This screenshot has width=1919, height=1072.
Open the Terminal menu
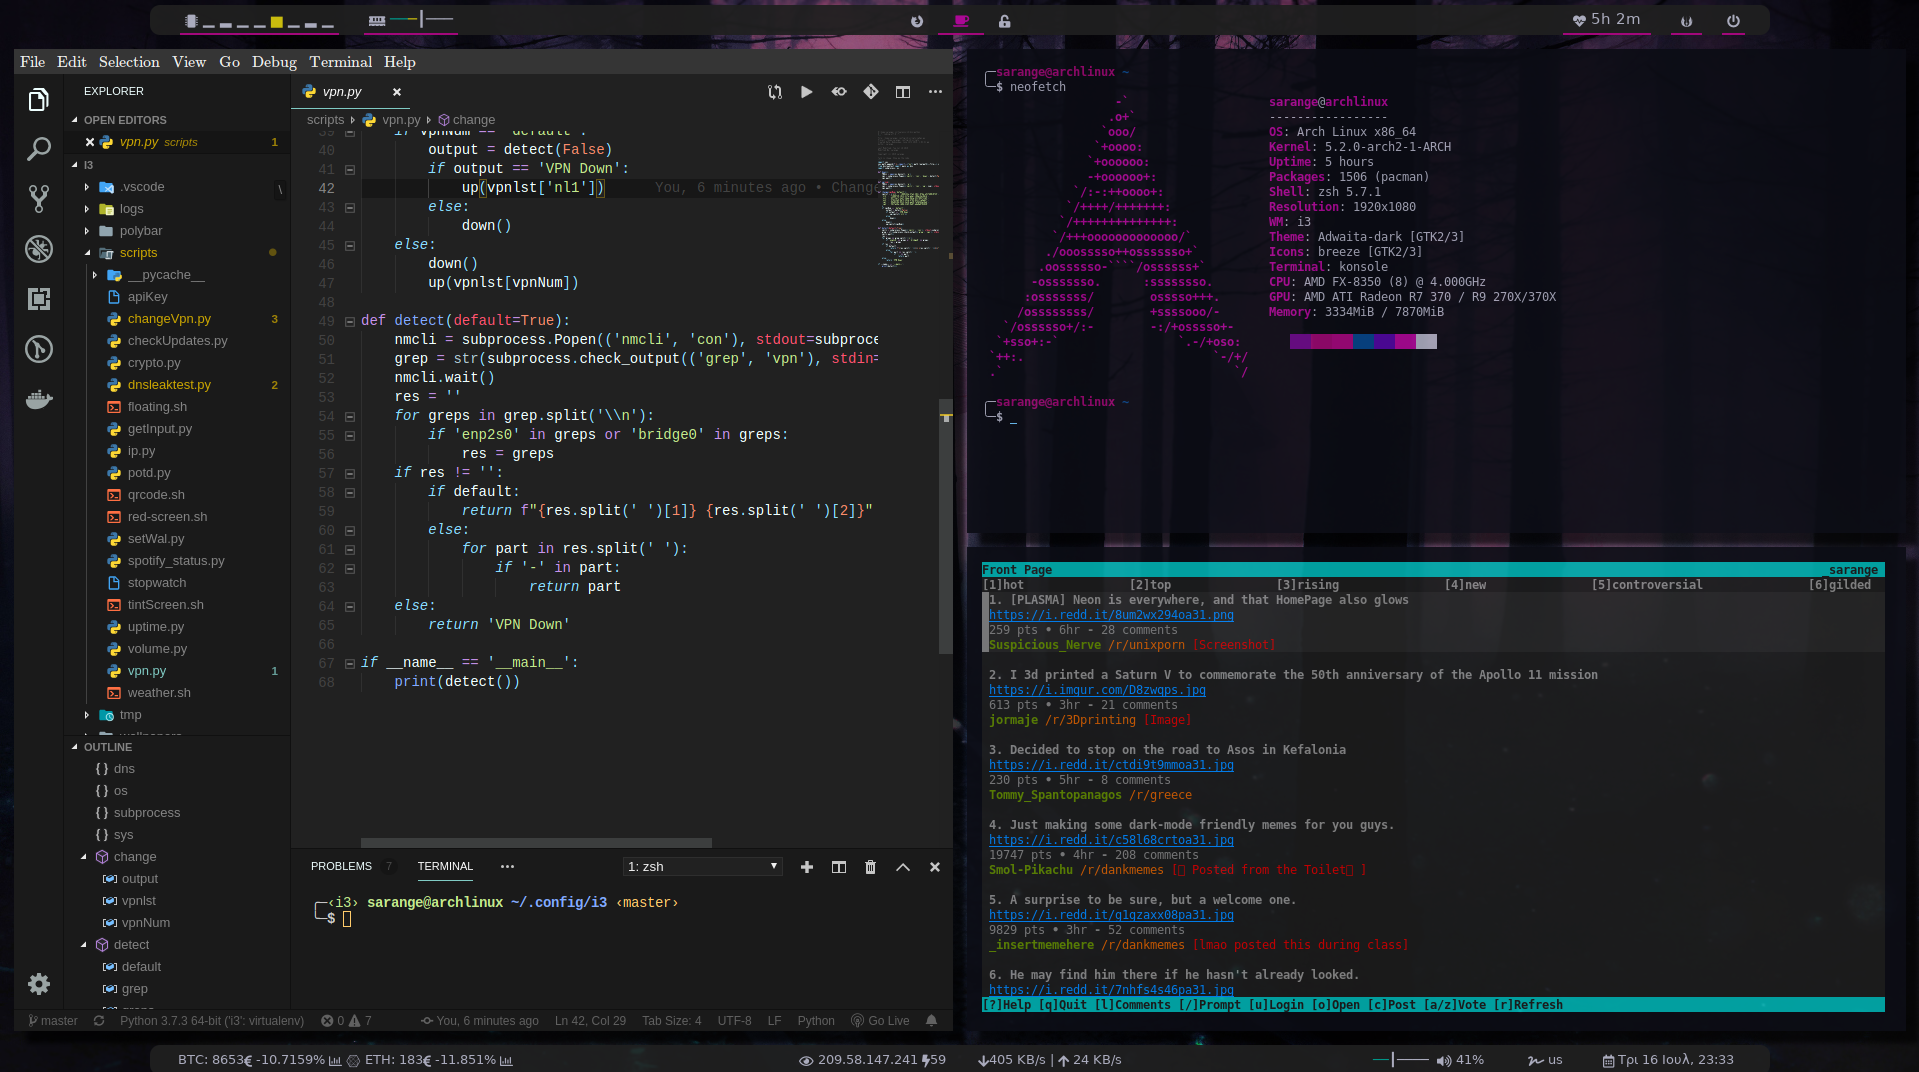click(x=340, y=62)
